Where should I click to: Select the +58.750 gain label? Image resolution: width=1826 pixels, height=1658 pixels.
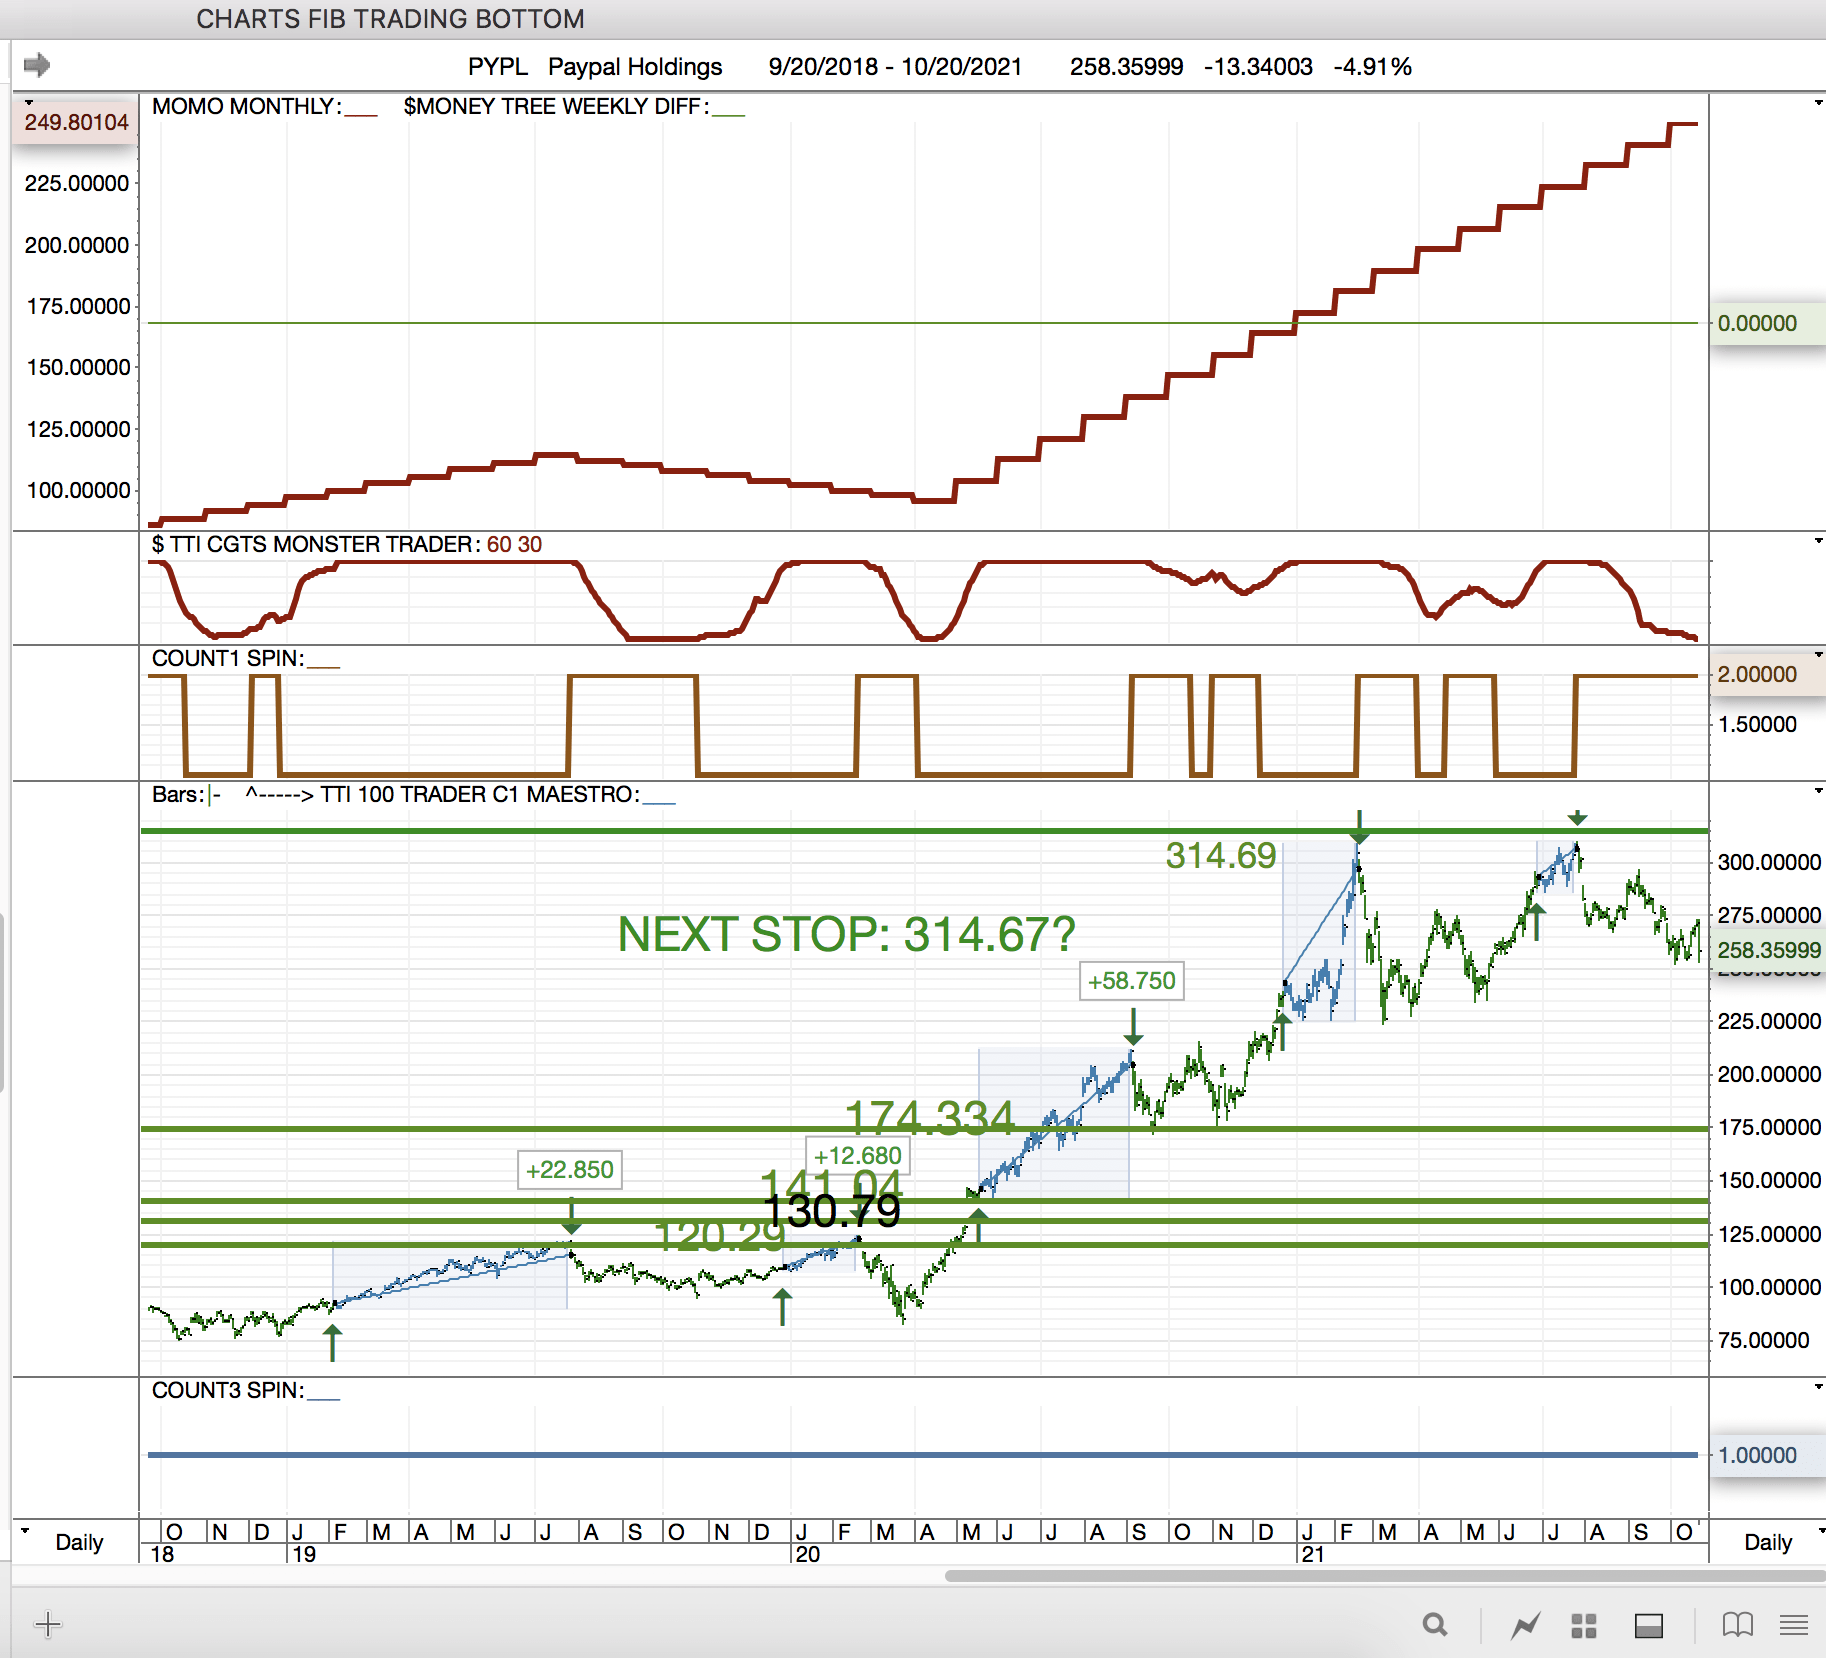1132,981
